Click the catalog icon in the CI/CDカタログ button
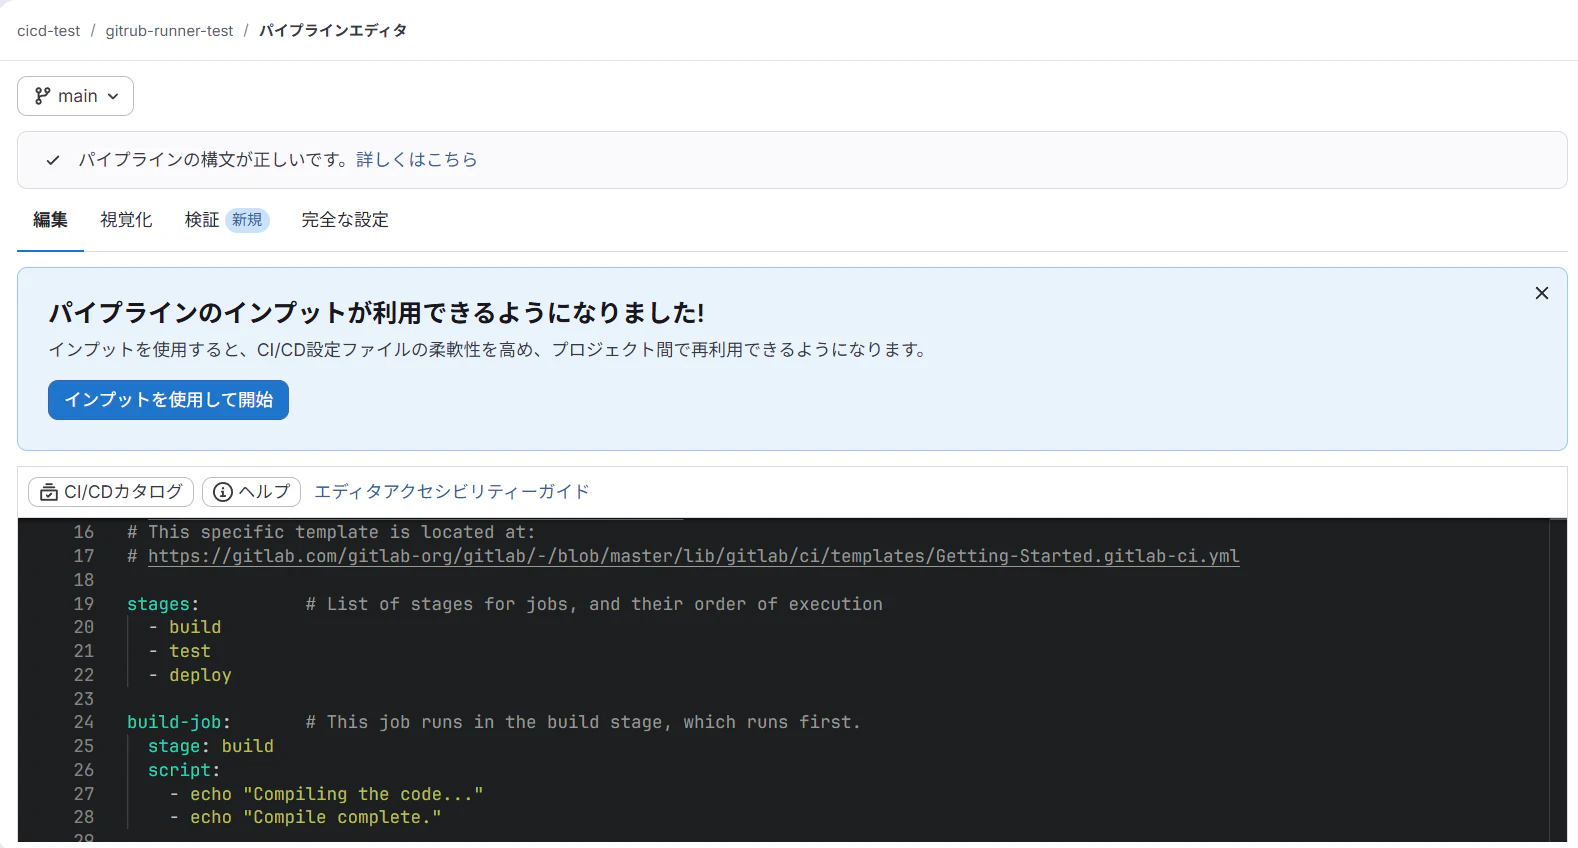Image resolution: width=1578 pixels, height=848 pixels. pos(48,492)
